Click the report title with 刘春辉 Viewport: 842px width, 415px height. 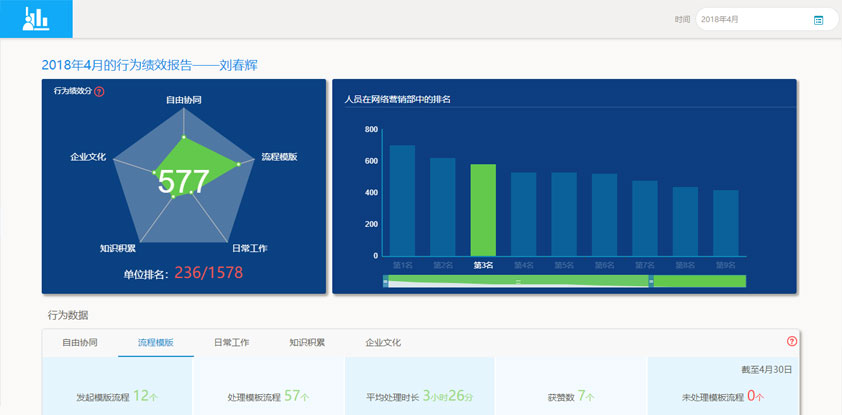click(150, 65)
